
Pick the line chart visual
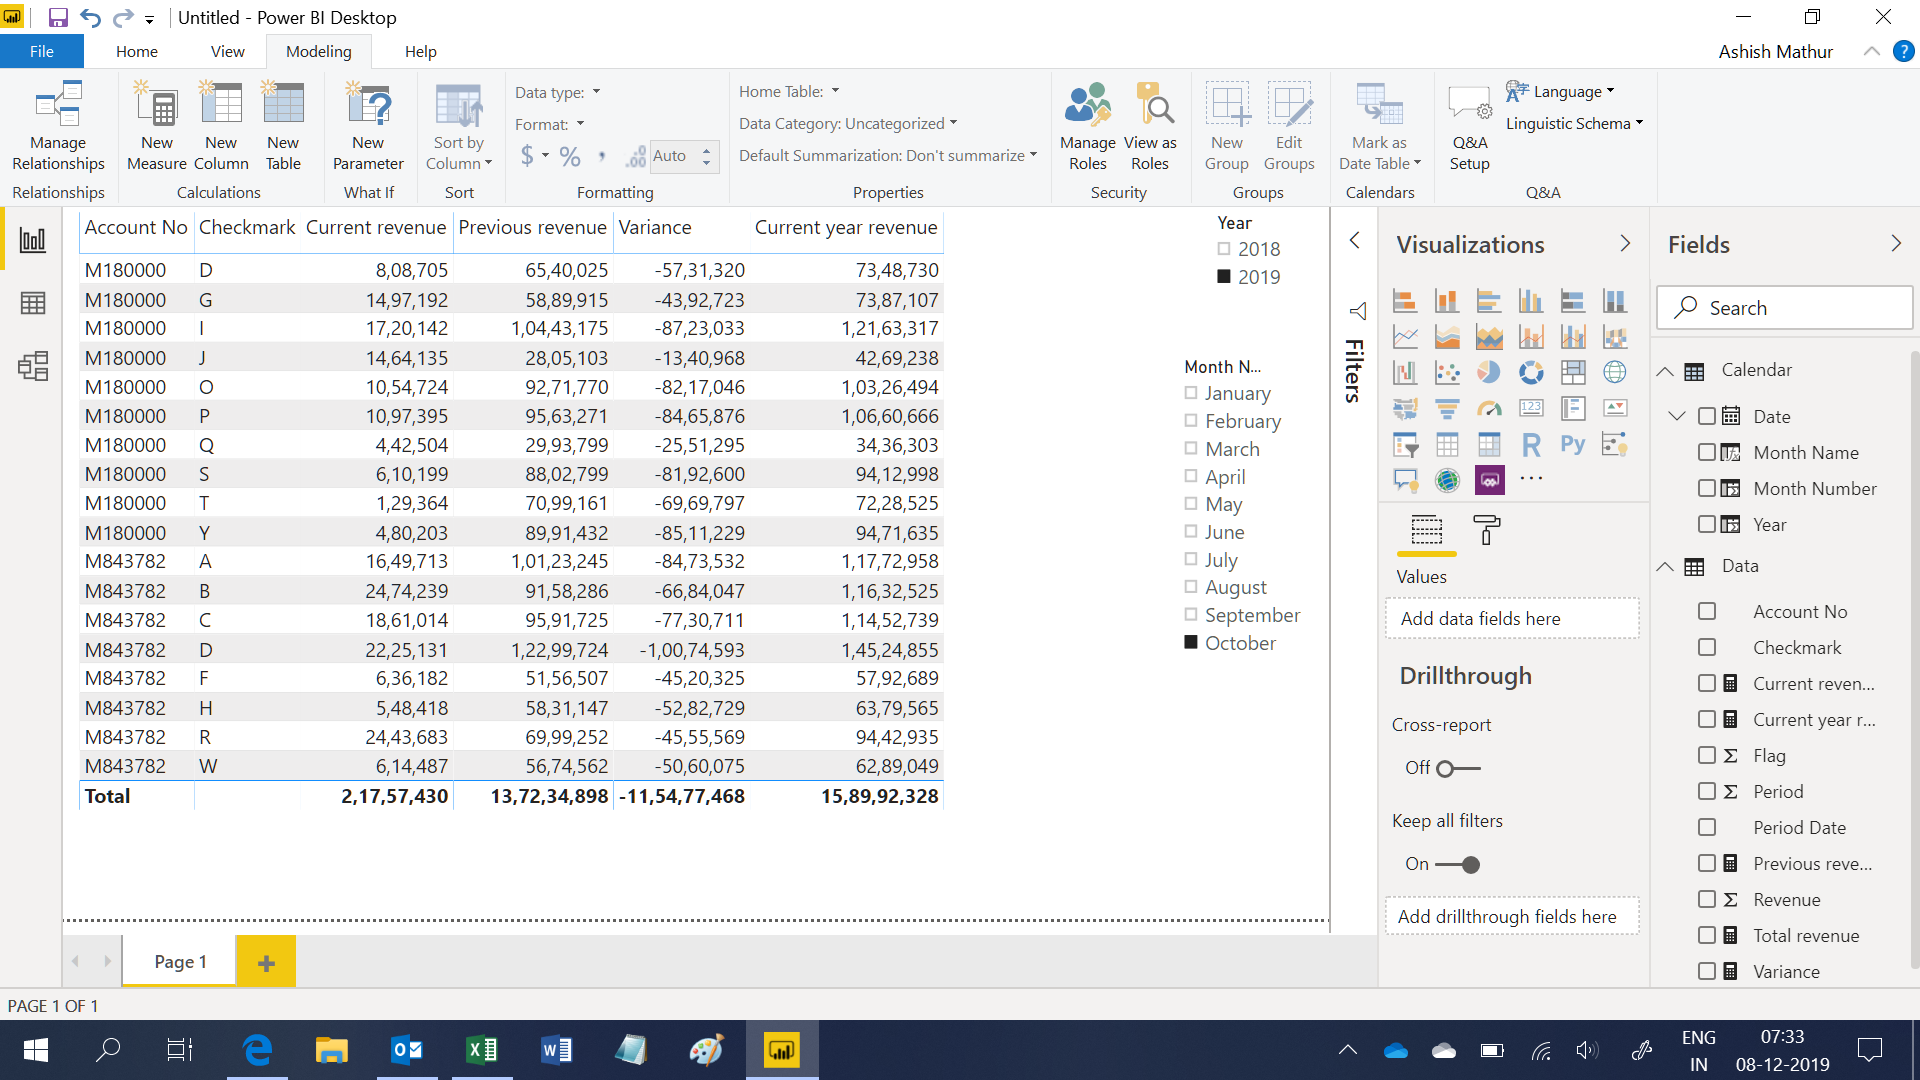point(1405,337)
